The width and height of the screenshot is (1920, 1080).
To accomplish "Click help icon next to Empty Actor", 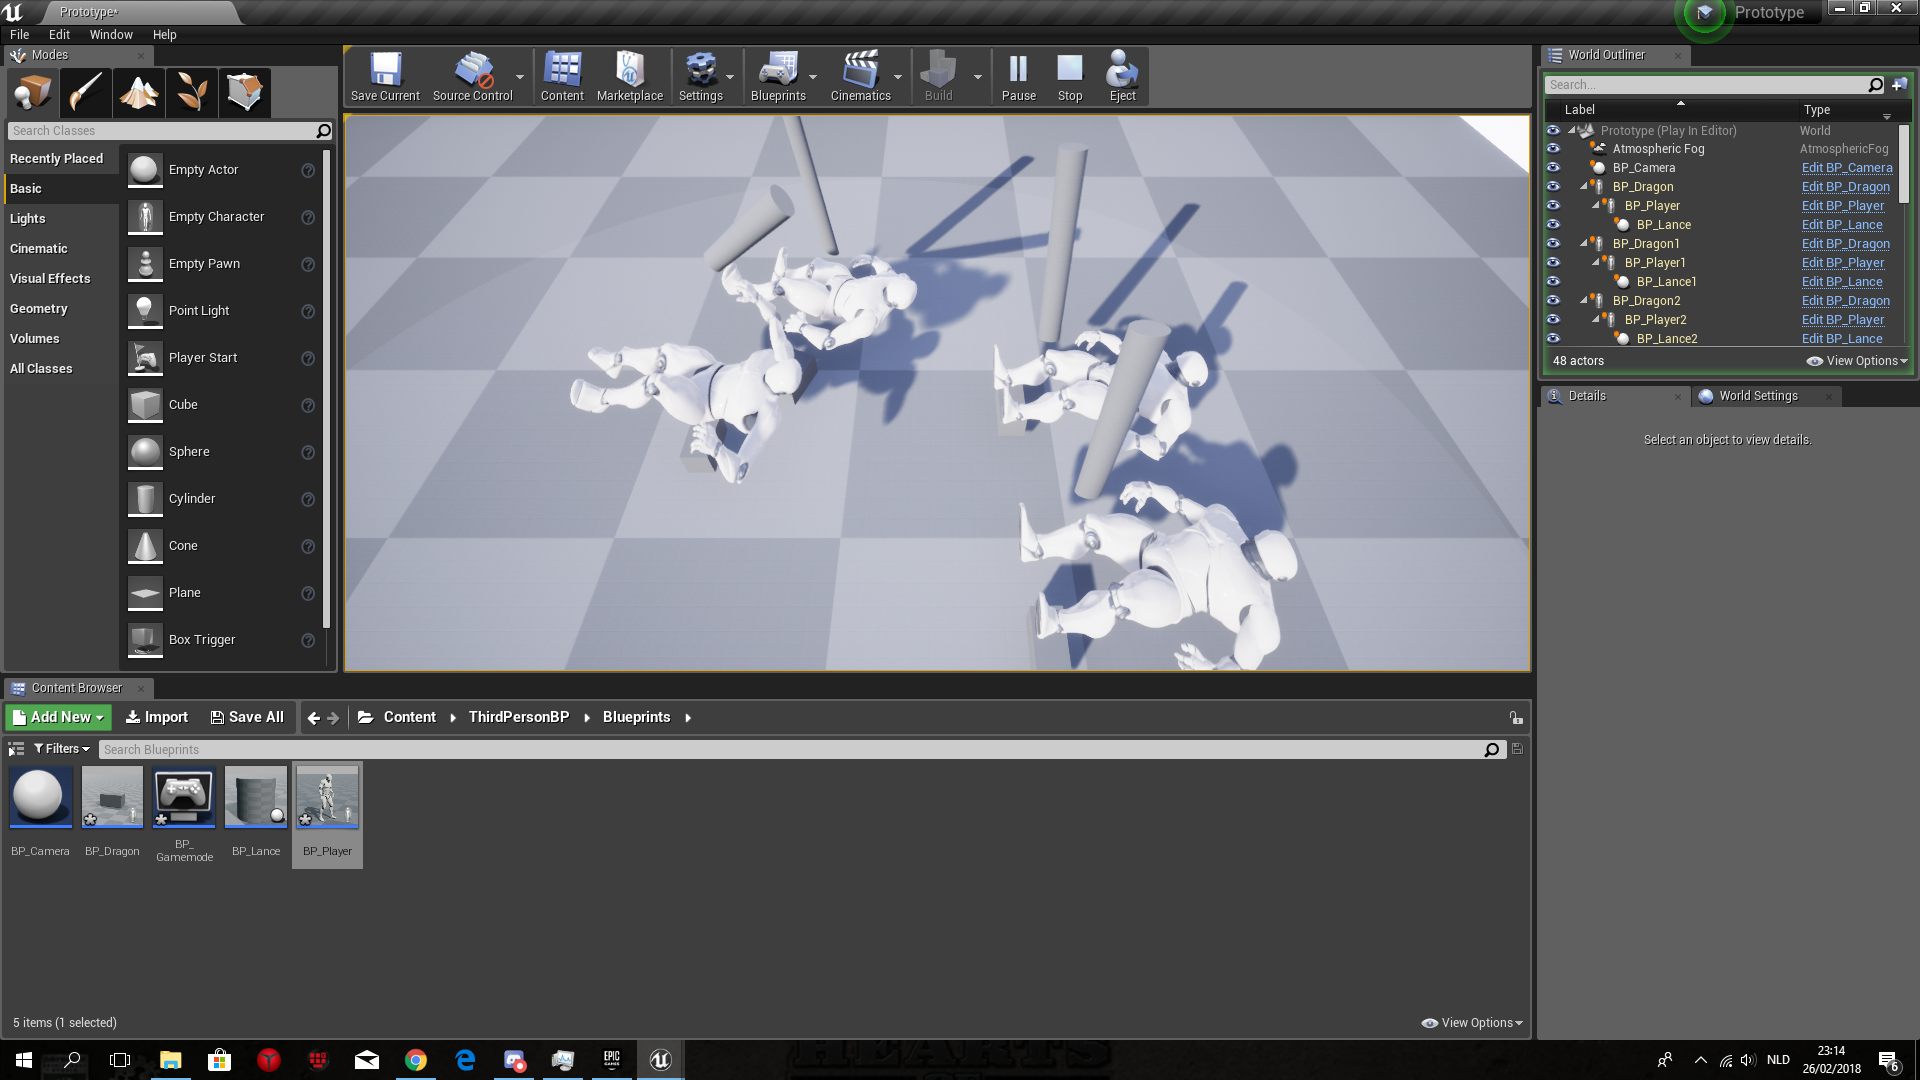I will click(308, 171).
